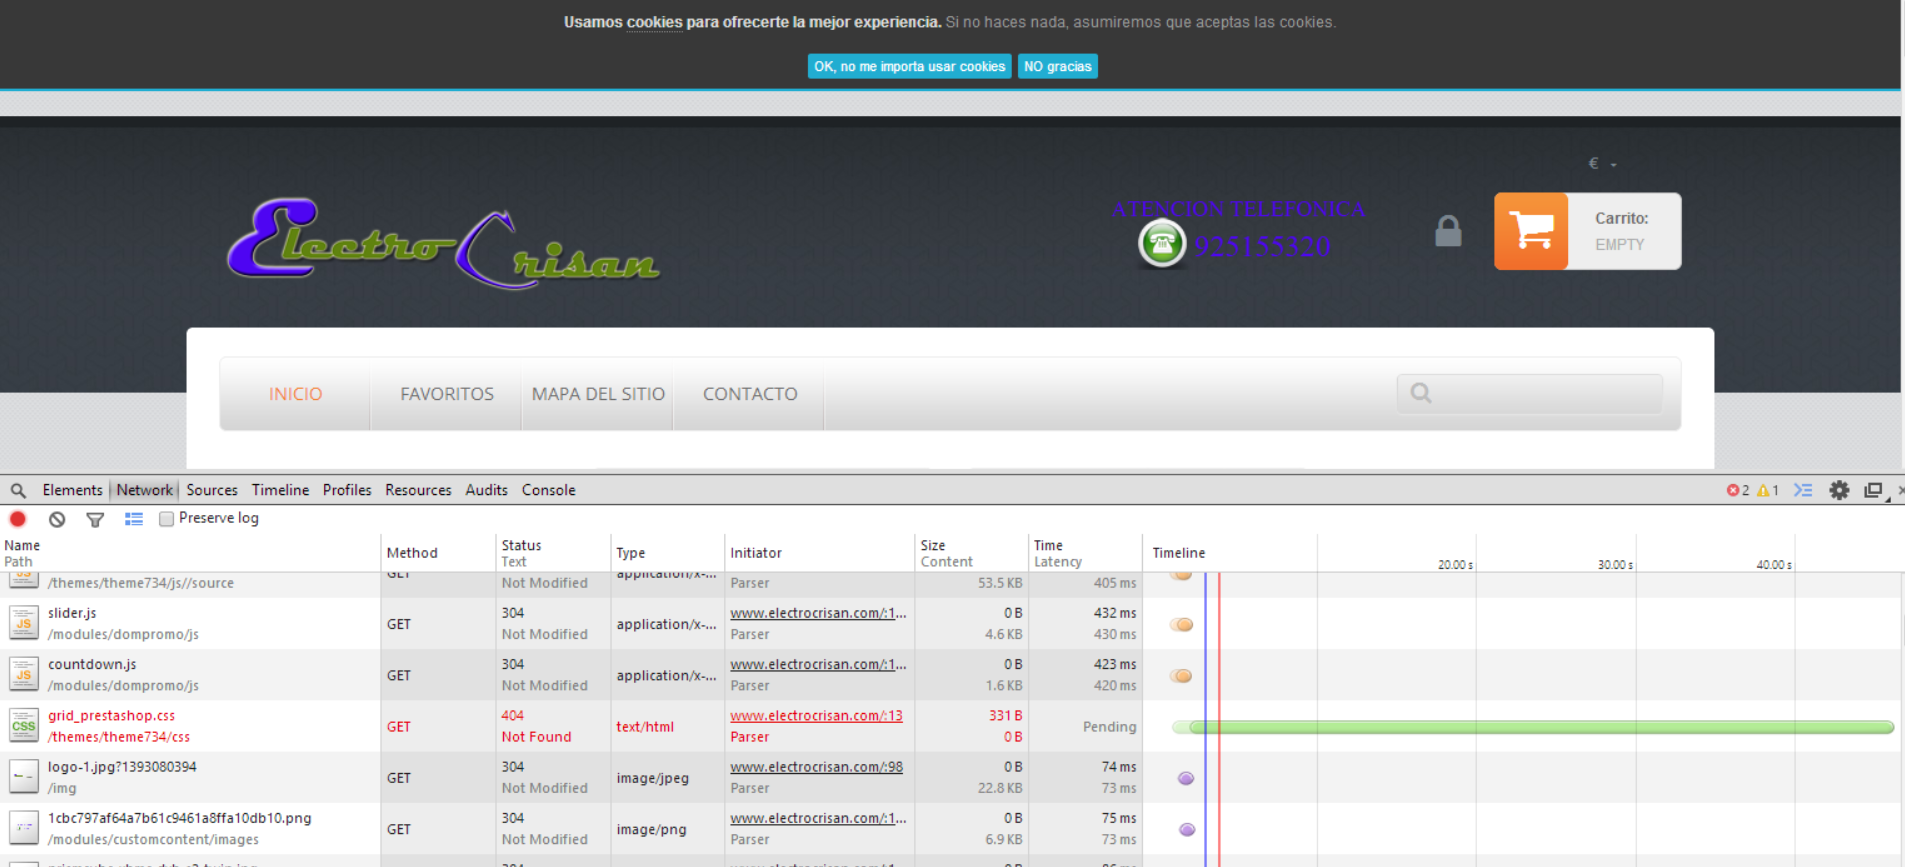Click the image file icon for logo-1.jpg
1905x867 pixels.
(23, 777)
